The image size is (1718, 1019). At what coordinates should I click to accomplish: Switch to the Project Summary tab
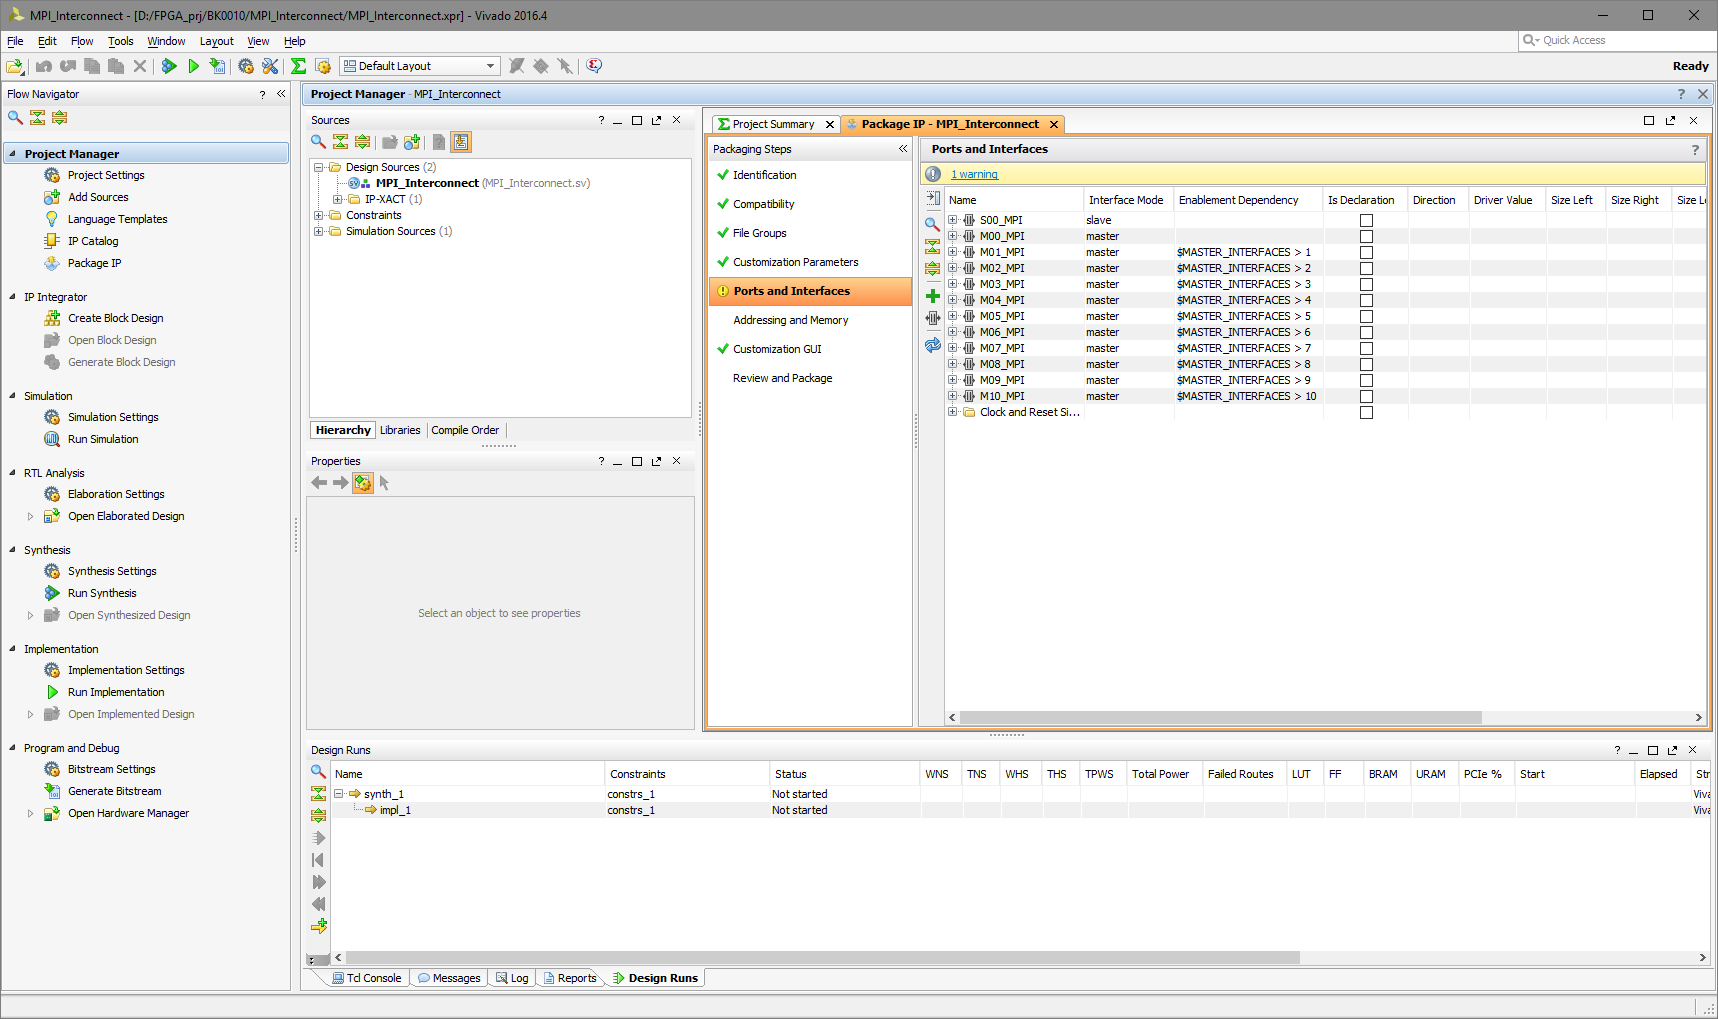coord(773,124)
